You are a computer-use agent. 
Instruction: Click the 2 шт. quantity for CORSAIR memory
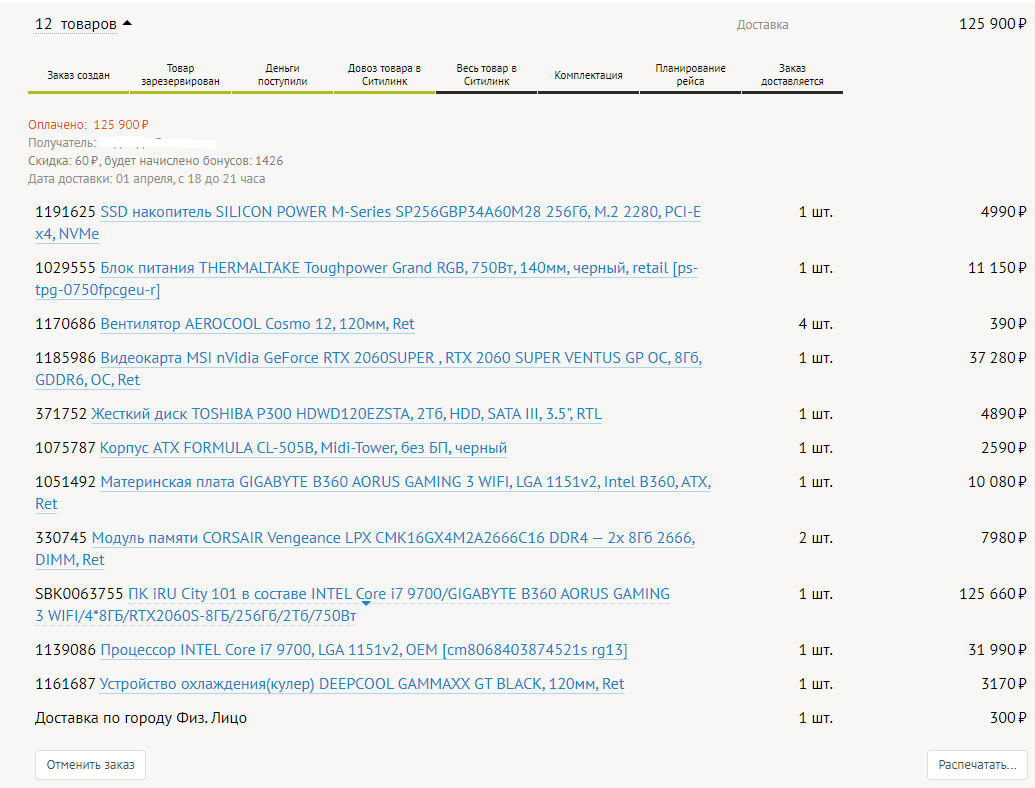point(816,539)
